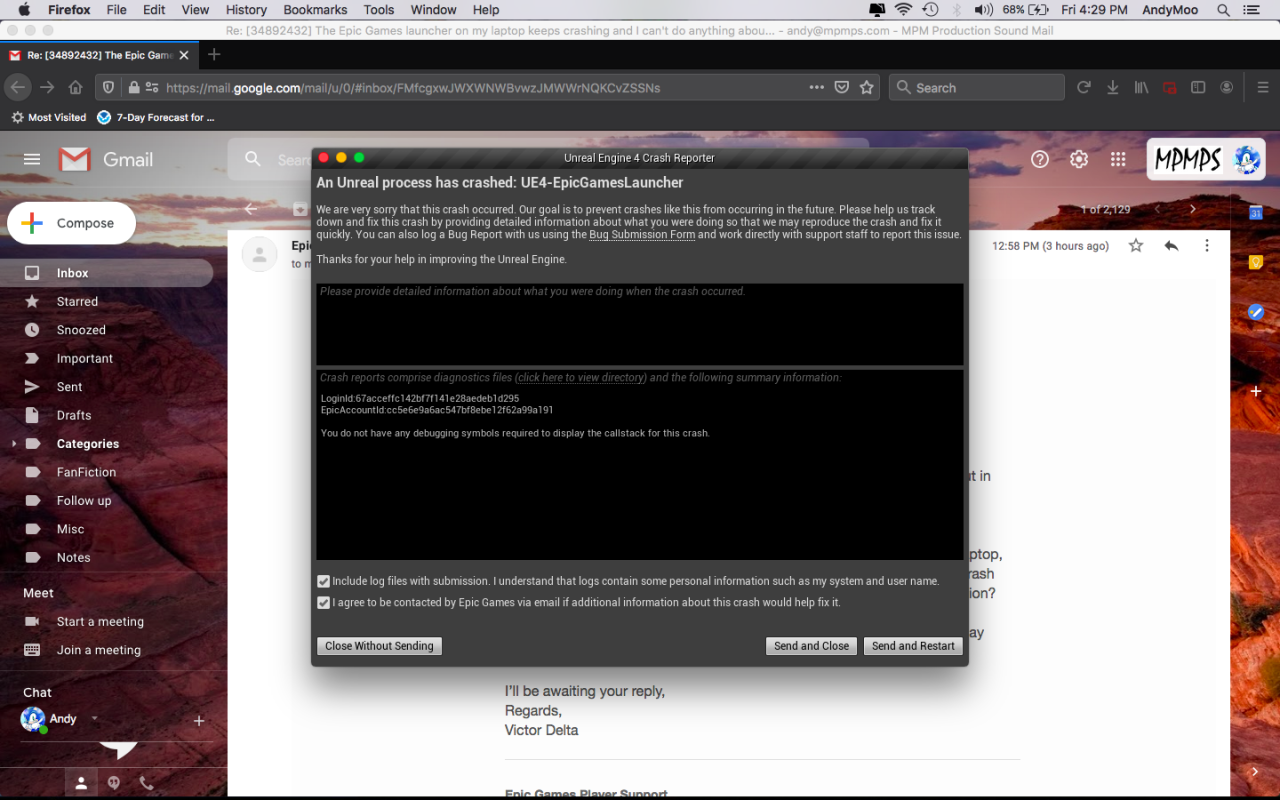Image resolution: width=1280 pixels, height=800 pixels.
Task: Open Google Keep side panel
Action: [1256, 262]
